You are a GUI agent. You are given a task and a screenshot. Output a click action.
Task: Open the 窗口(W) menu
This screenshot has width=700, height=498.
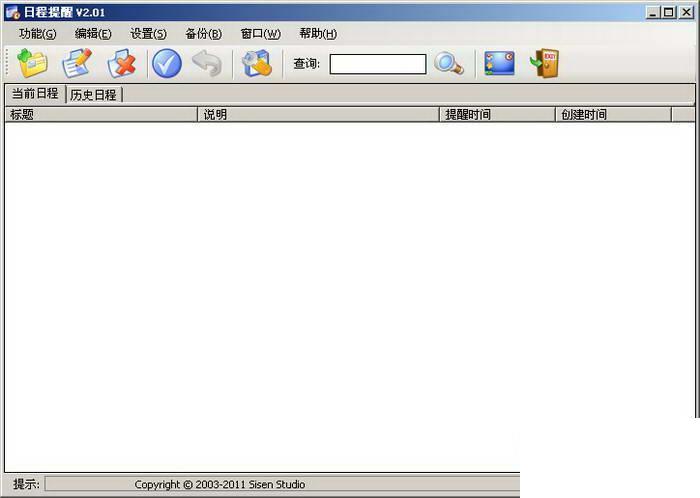coord(261,33)
